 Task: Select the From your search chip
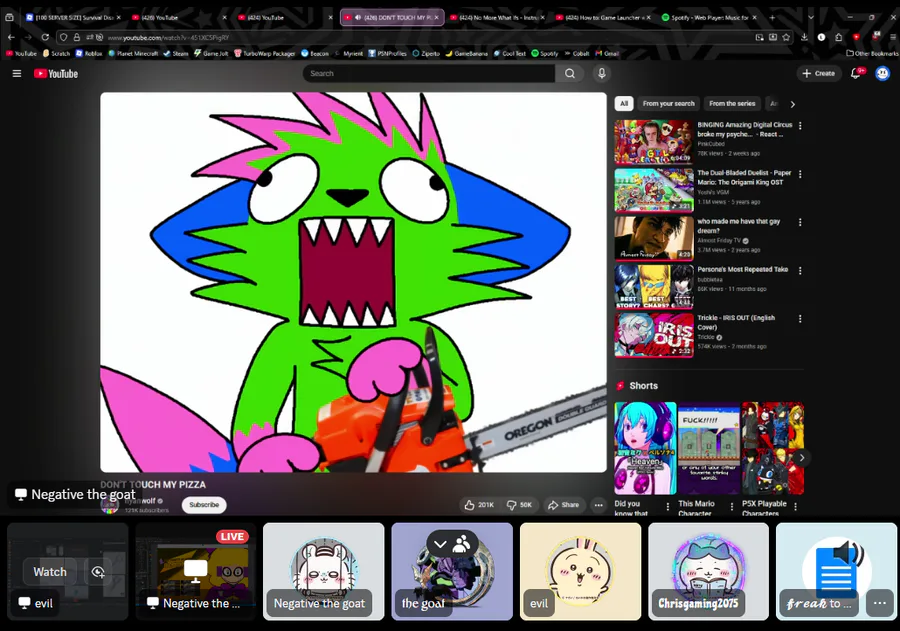point(668,103)
